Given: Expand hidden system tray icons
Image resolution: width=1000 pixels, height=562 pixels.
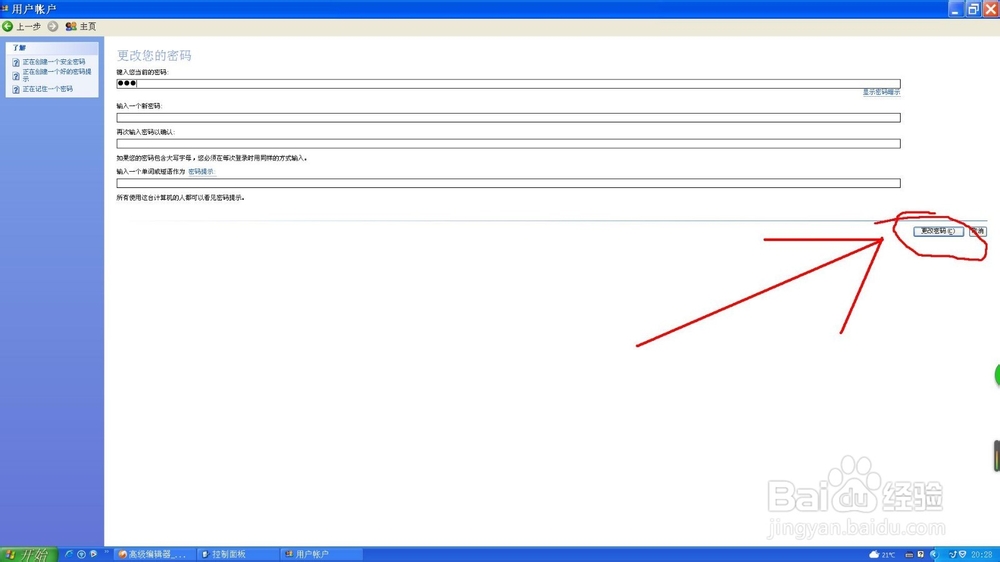Looking at the screenshot, I should tap(934, 555).
